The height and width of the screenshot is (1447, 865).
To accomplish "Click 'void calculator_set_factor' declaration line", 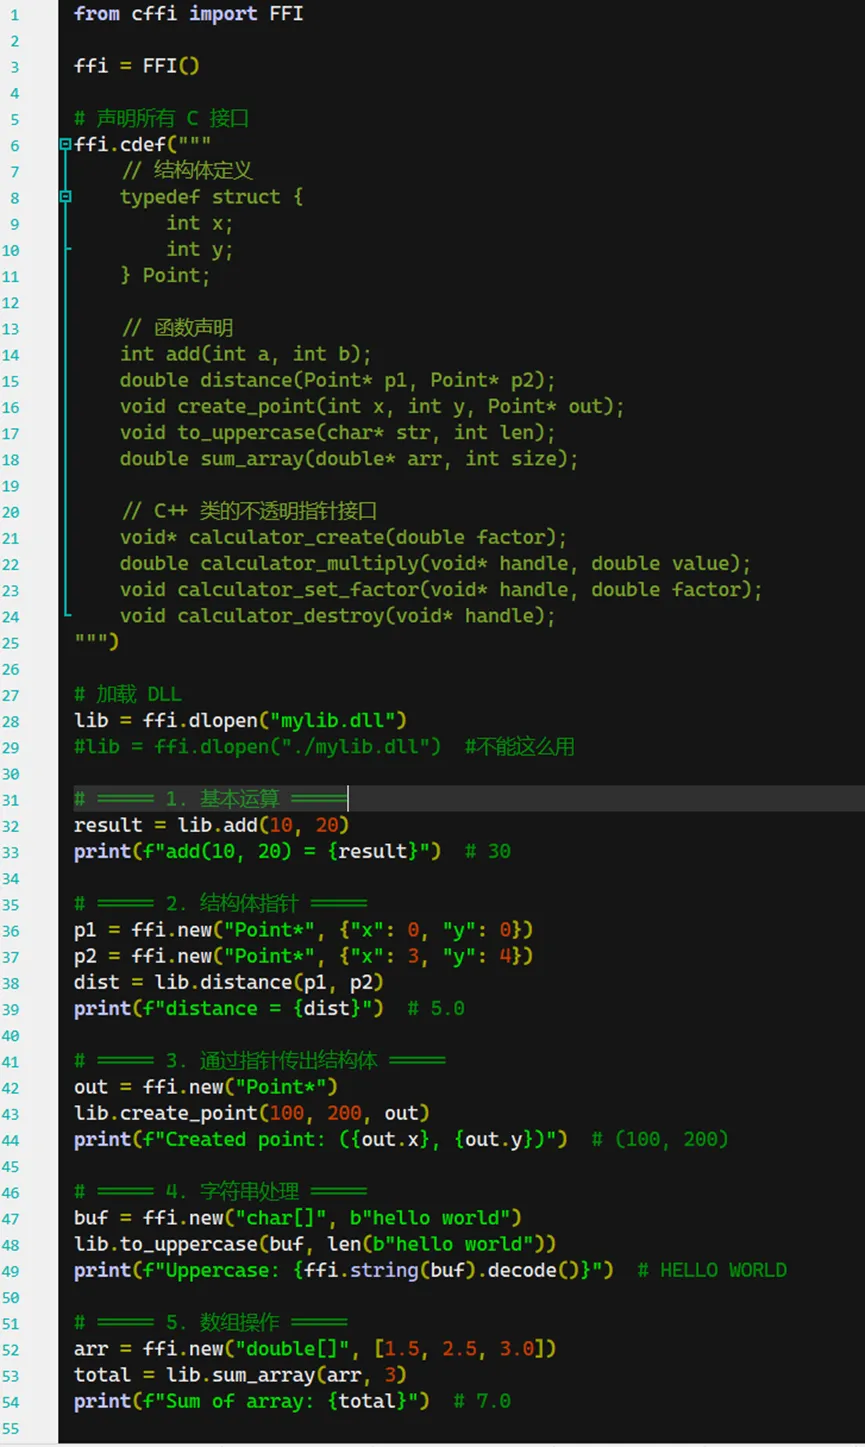I will tap(441, 589).
